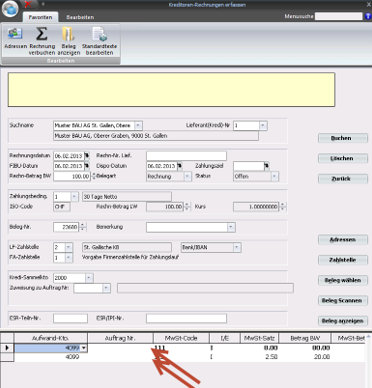Expand the Zahlungsbeding. dropdown
Image resolution: width=372 pixels, height=388 pixels.
point(75,197)
